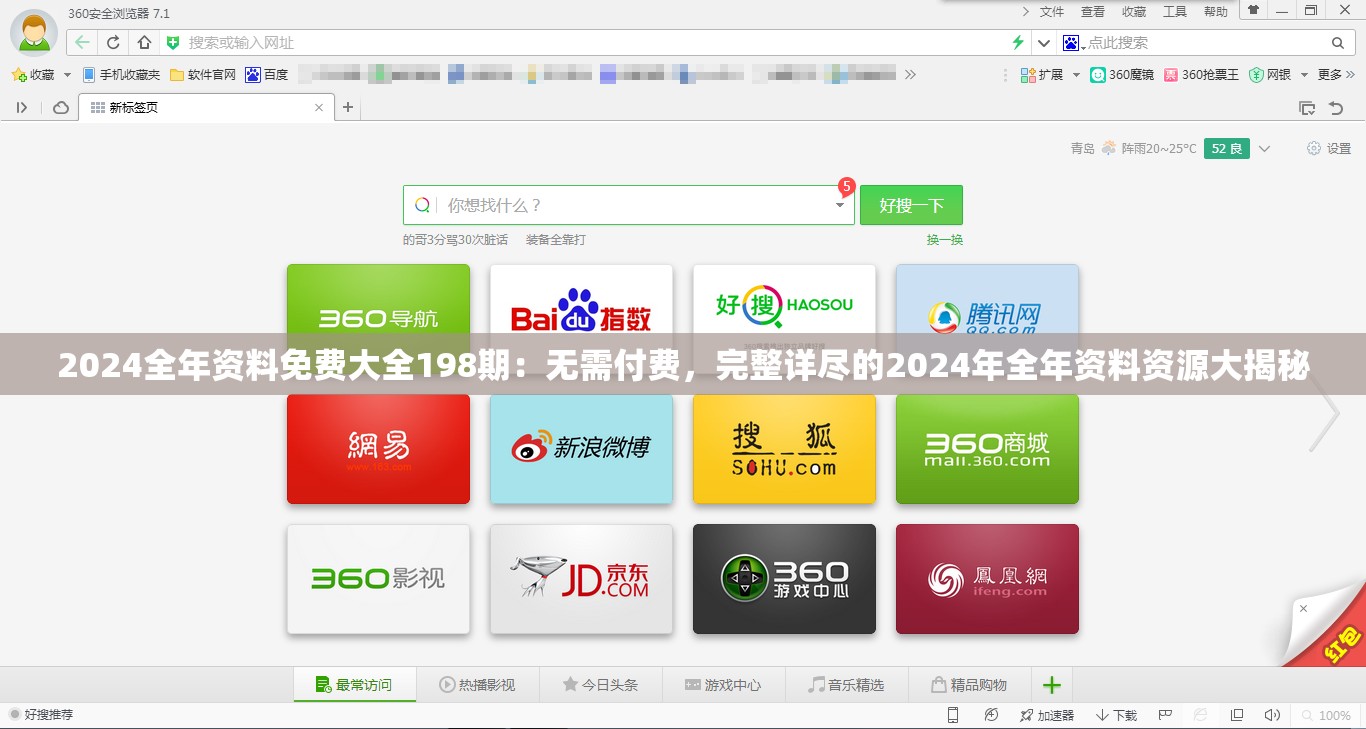1366x729 pixels.
Task: Open the 装备全靠打 link
Action: (x=556, y=240)
